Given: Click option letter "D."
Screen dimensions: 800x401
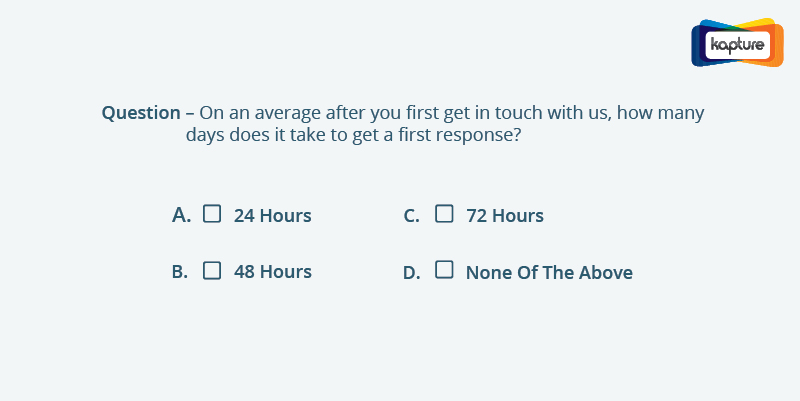Looking at the screenshot, I should click(412, 273).
